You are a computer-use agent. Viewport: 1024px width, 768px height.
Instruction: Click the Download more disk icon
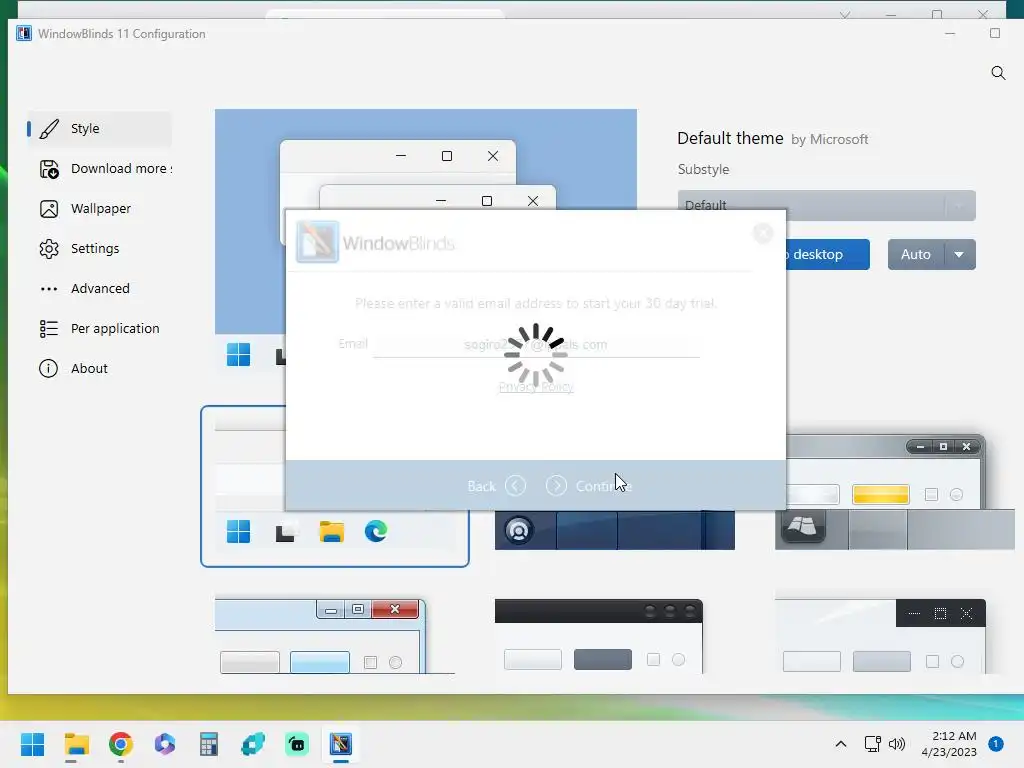pos(49,169)
